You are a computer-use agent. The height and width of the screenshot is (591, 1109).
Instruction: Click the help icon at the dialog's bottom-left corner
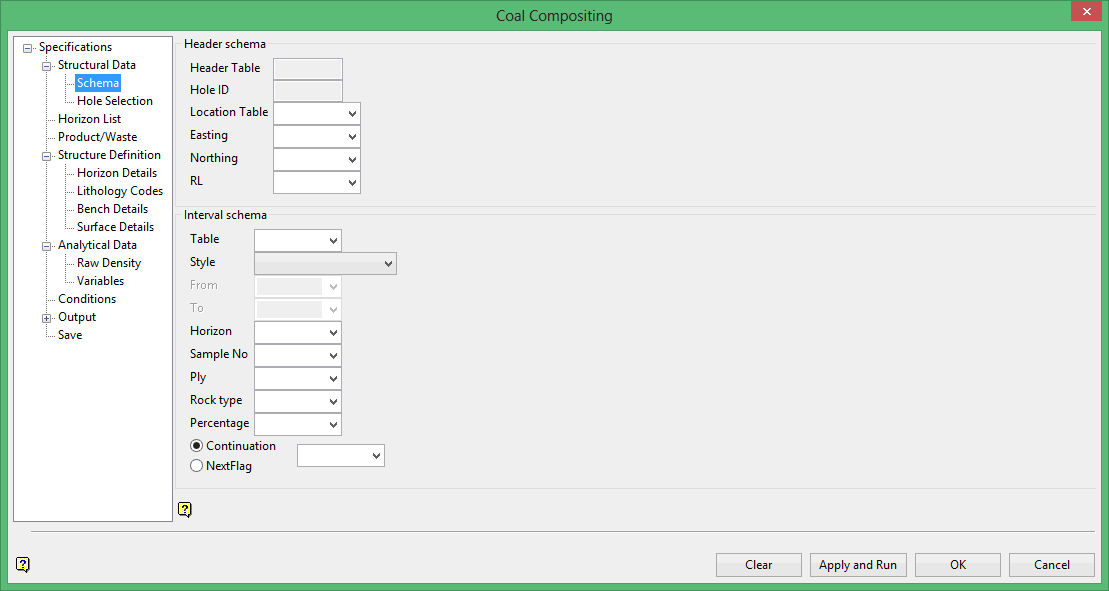23,565
